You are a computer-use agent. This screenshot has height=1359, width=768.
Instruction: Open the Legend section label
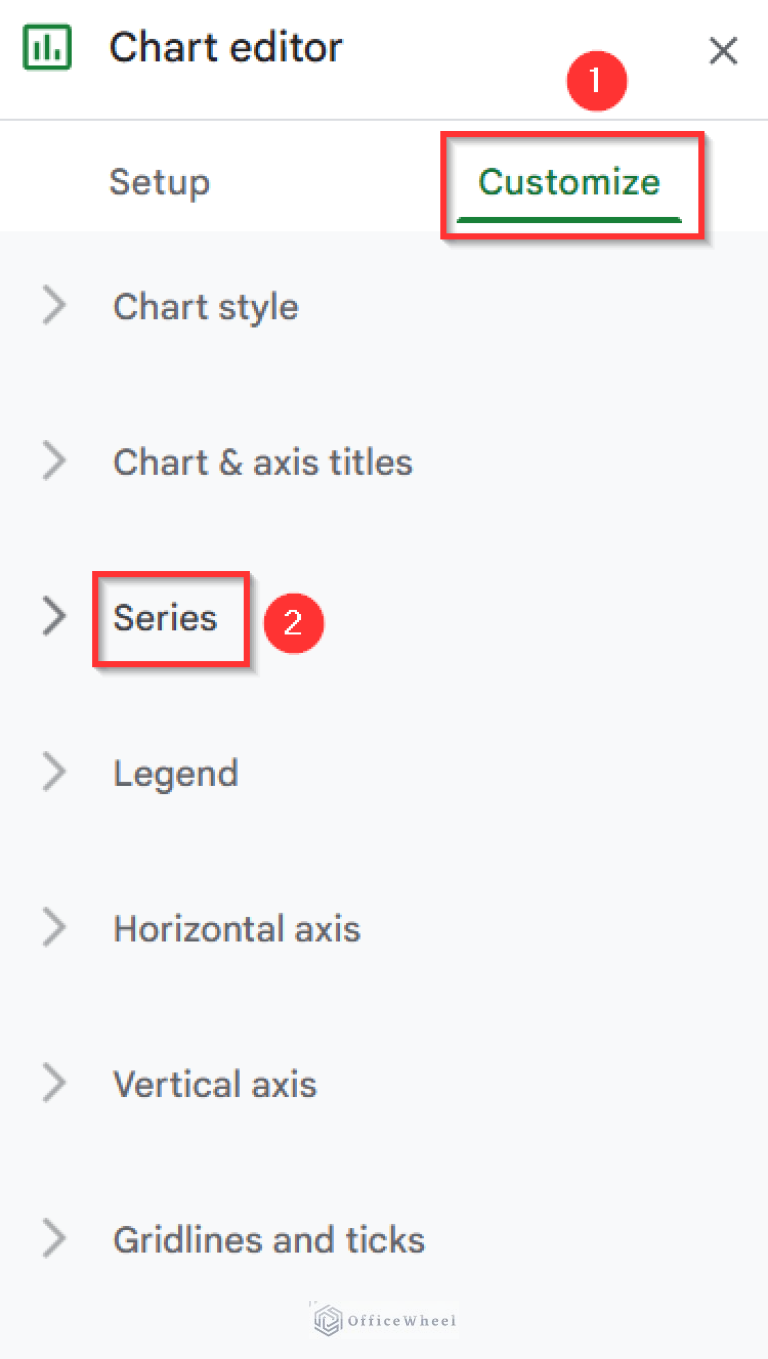click(x=176, y=773)
